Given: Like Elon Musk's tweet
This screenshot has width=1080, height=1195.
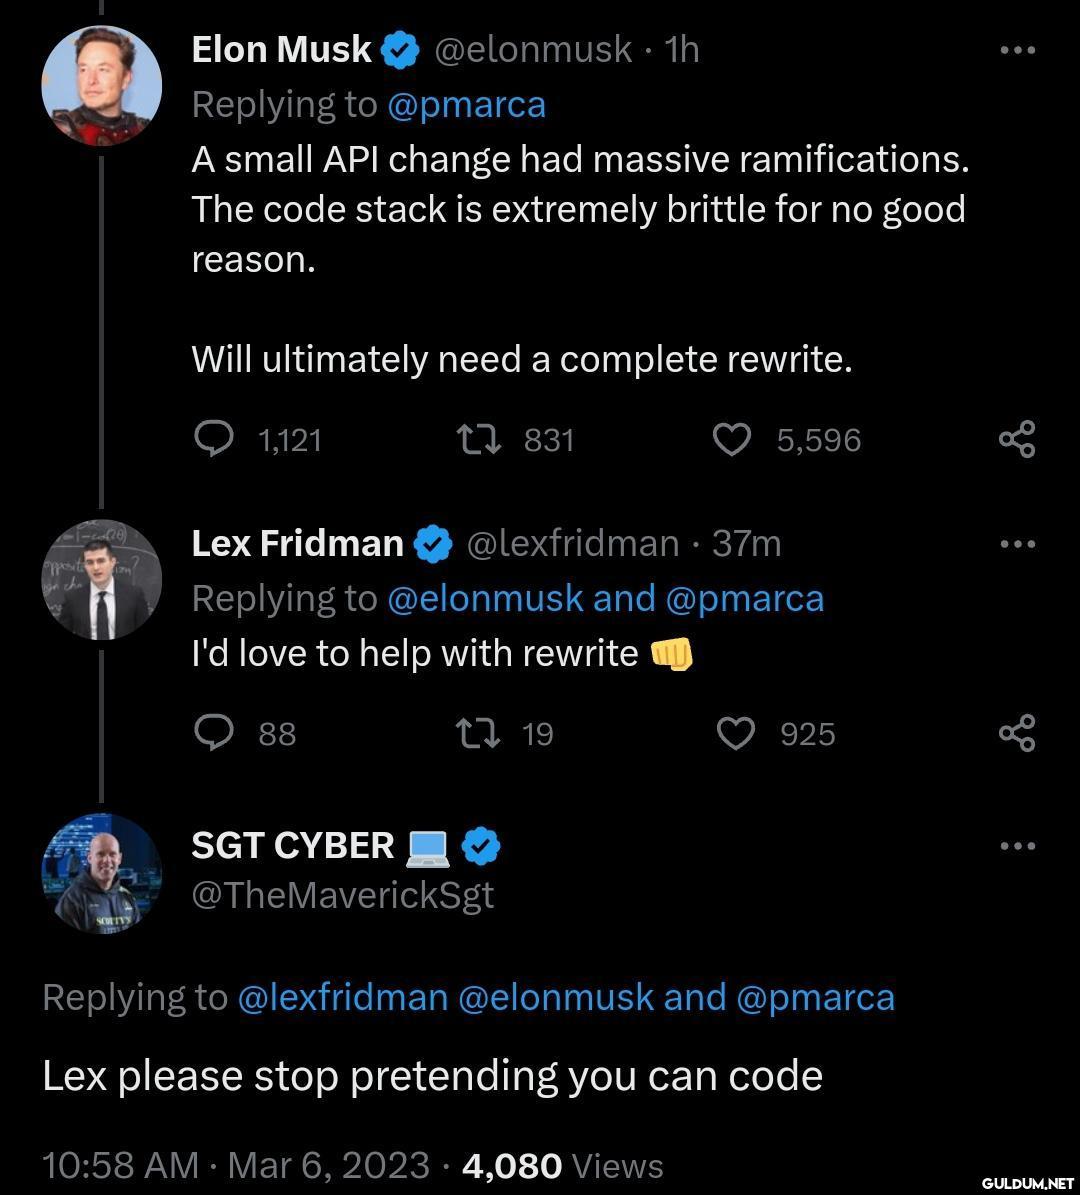Looking at the screenshot, I should coord(732,439).
